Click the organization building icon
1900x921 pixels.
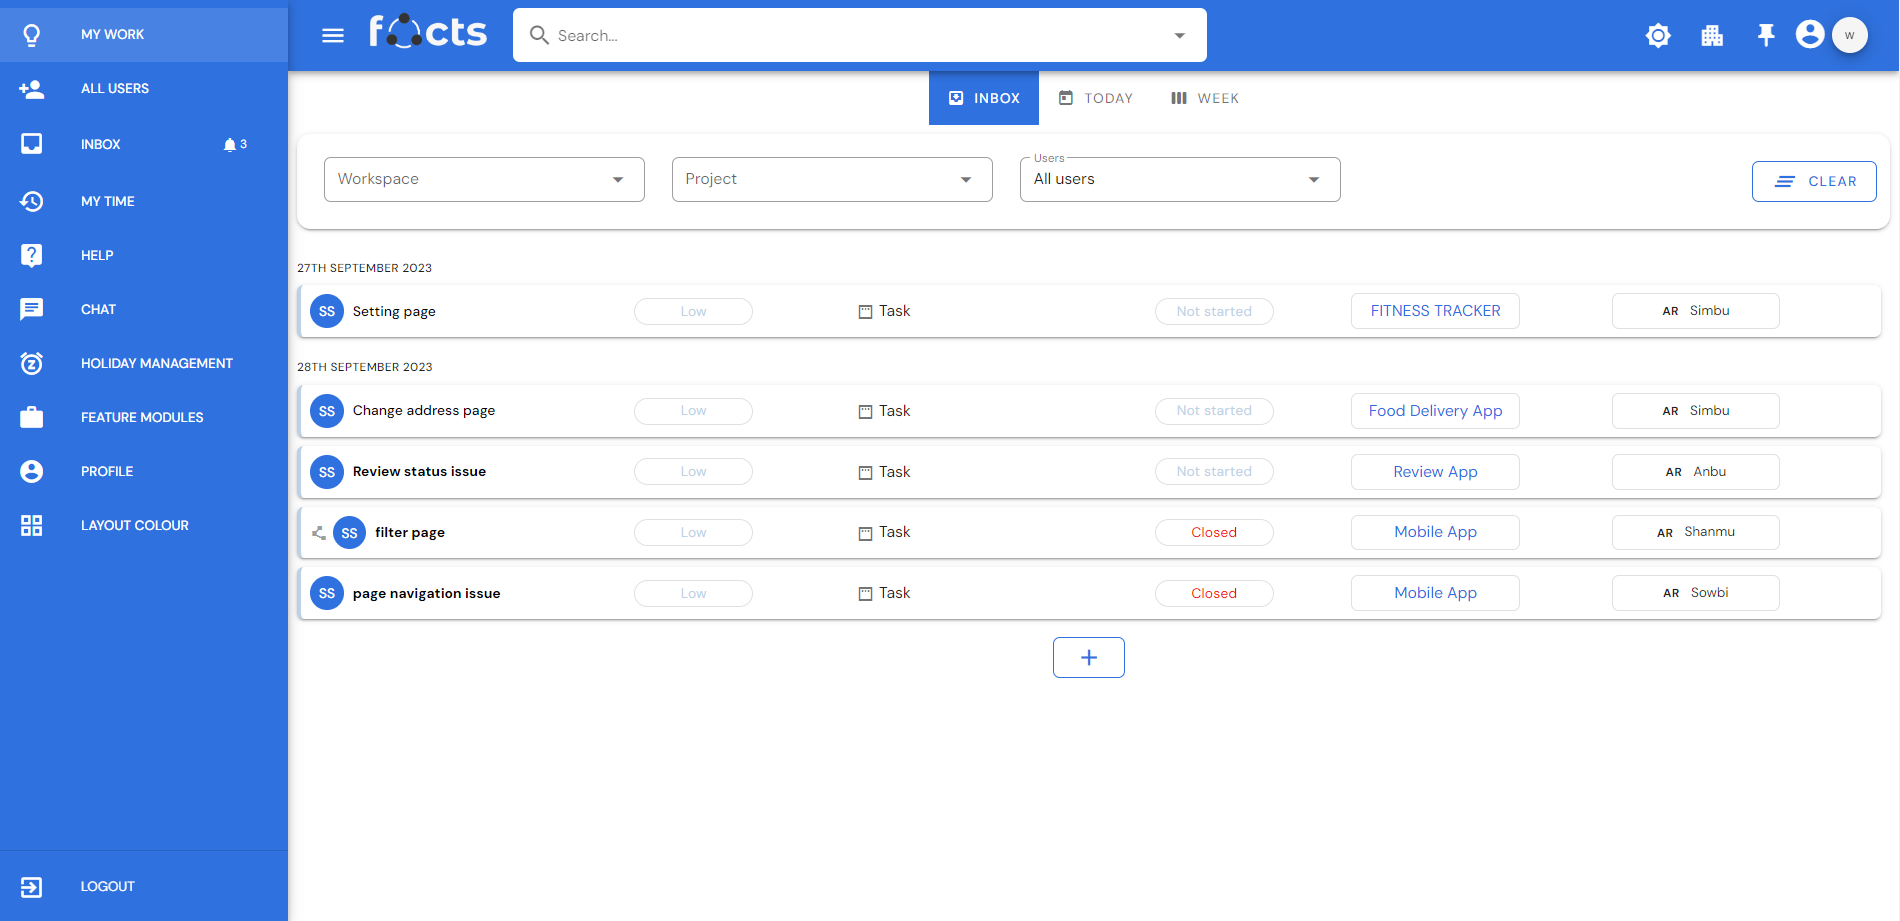coord(1712,36)
